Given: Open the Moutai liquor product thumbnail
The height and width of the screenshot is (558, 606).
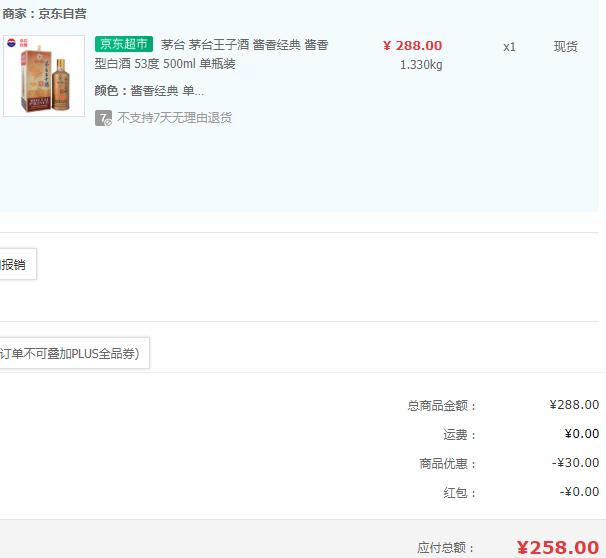Looking at the screenshot, I should click(x=44, y=76).
